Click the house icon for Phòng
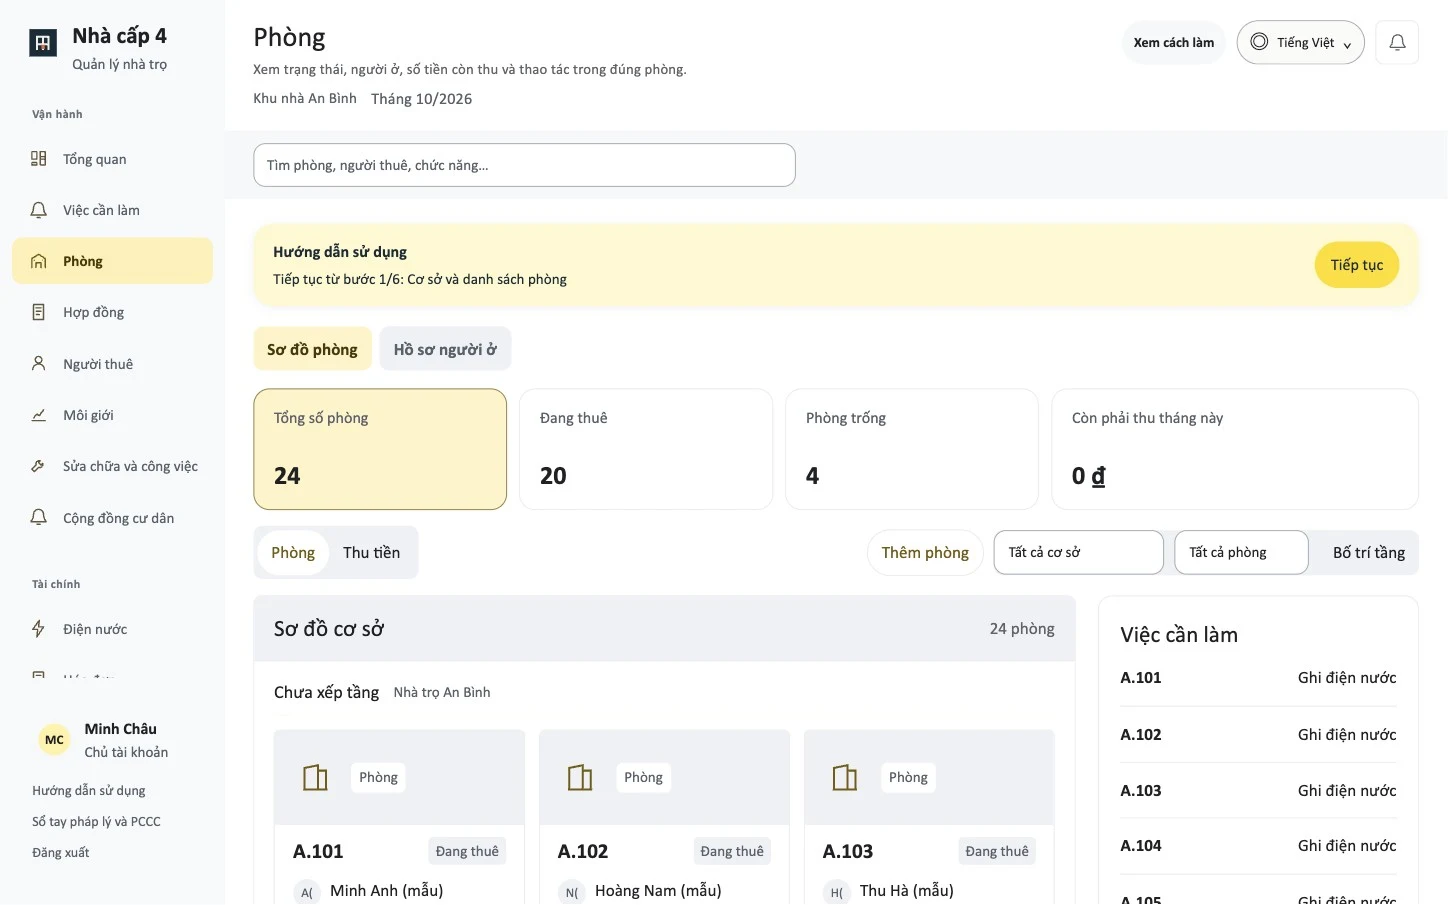Image resolution: width=1448 pixels, height=905 pixels. point(39,261)
